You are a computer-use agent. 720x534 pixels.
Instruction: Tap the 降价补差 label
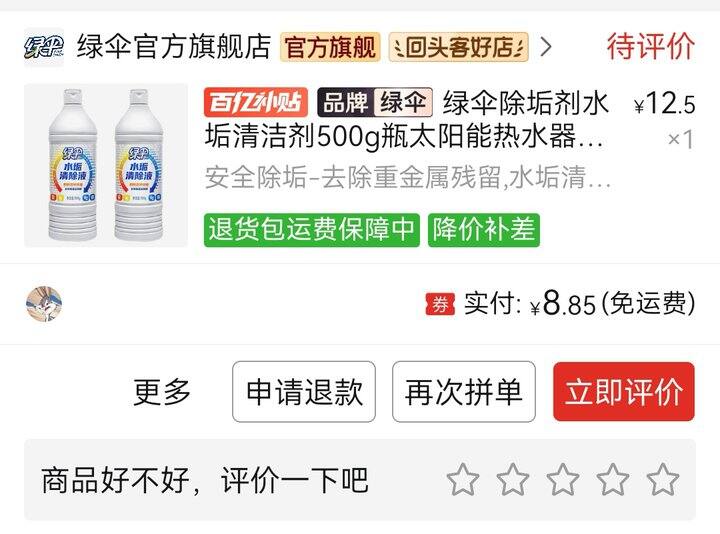point(484,230)
